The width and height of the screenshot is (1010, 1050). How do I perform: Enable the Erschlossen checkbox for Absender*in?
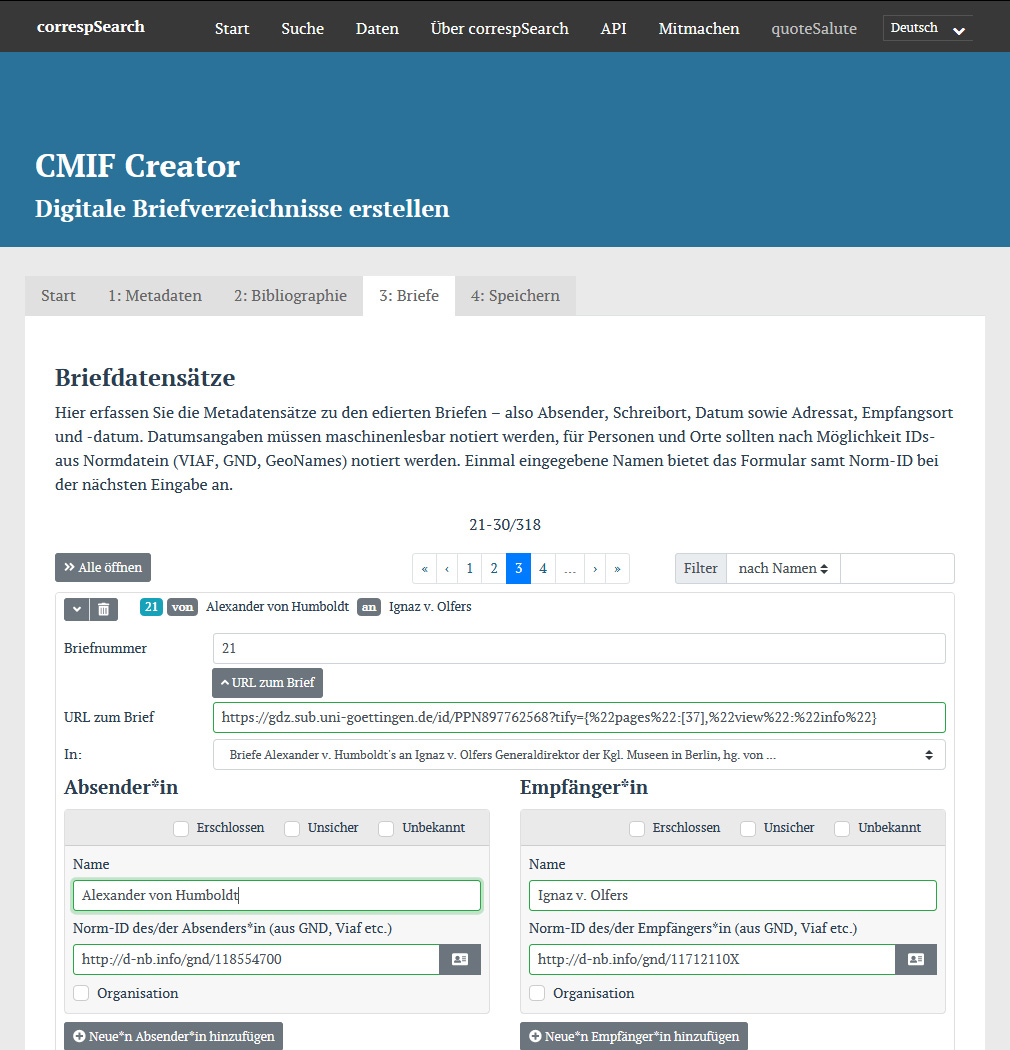point(180,829)
